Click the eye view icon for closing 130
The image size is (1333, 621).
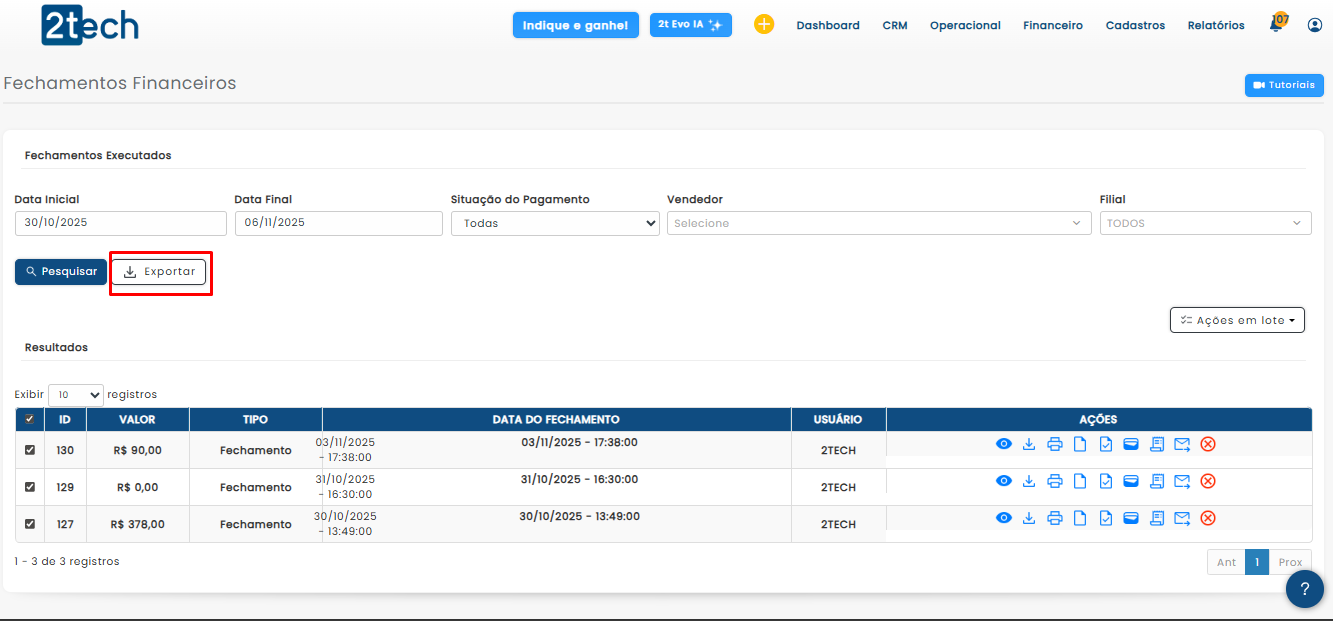coord(1004,444)
